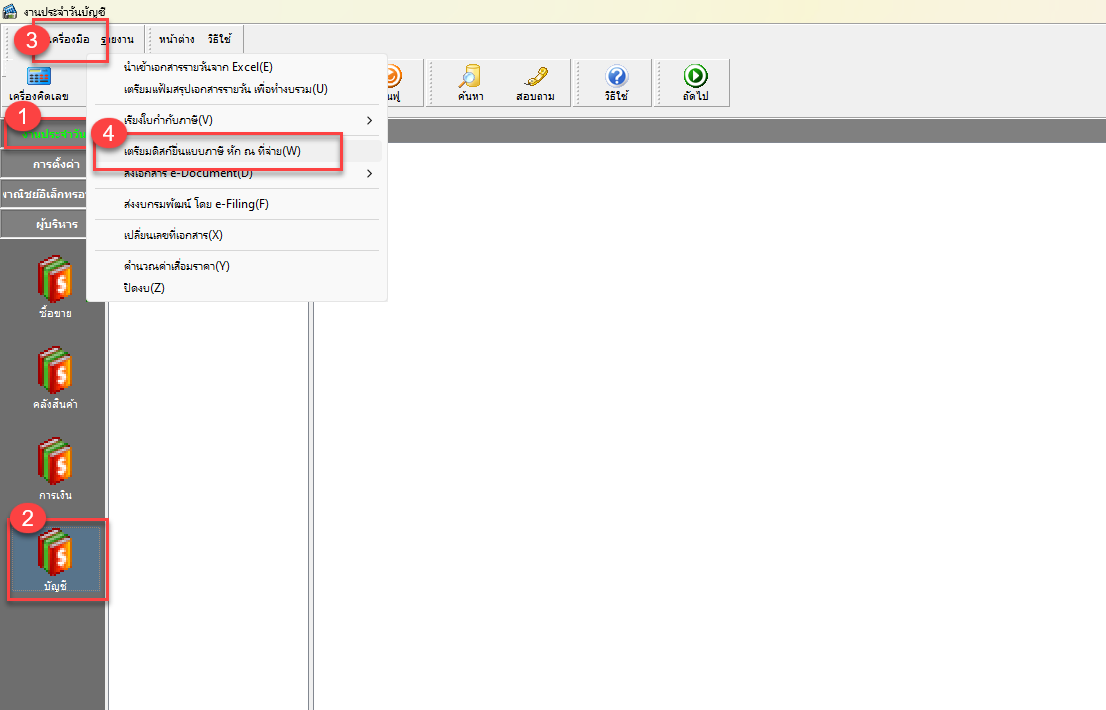Click the สอบถาม (inquiry) phone icon

537,82
